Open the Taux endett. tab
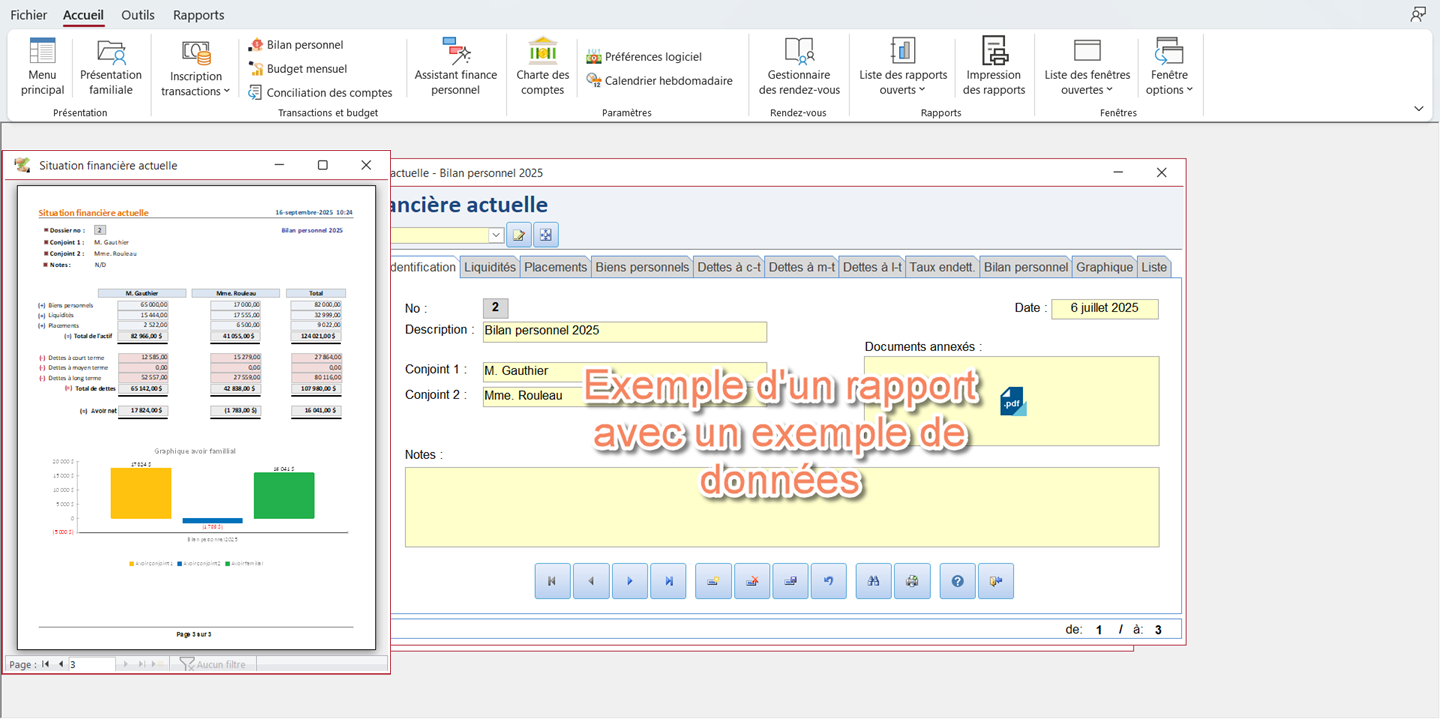The width and height of the screenshot is (1440, 719). coord(943,267)
